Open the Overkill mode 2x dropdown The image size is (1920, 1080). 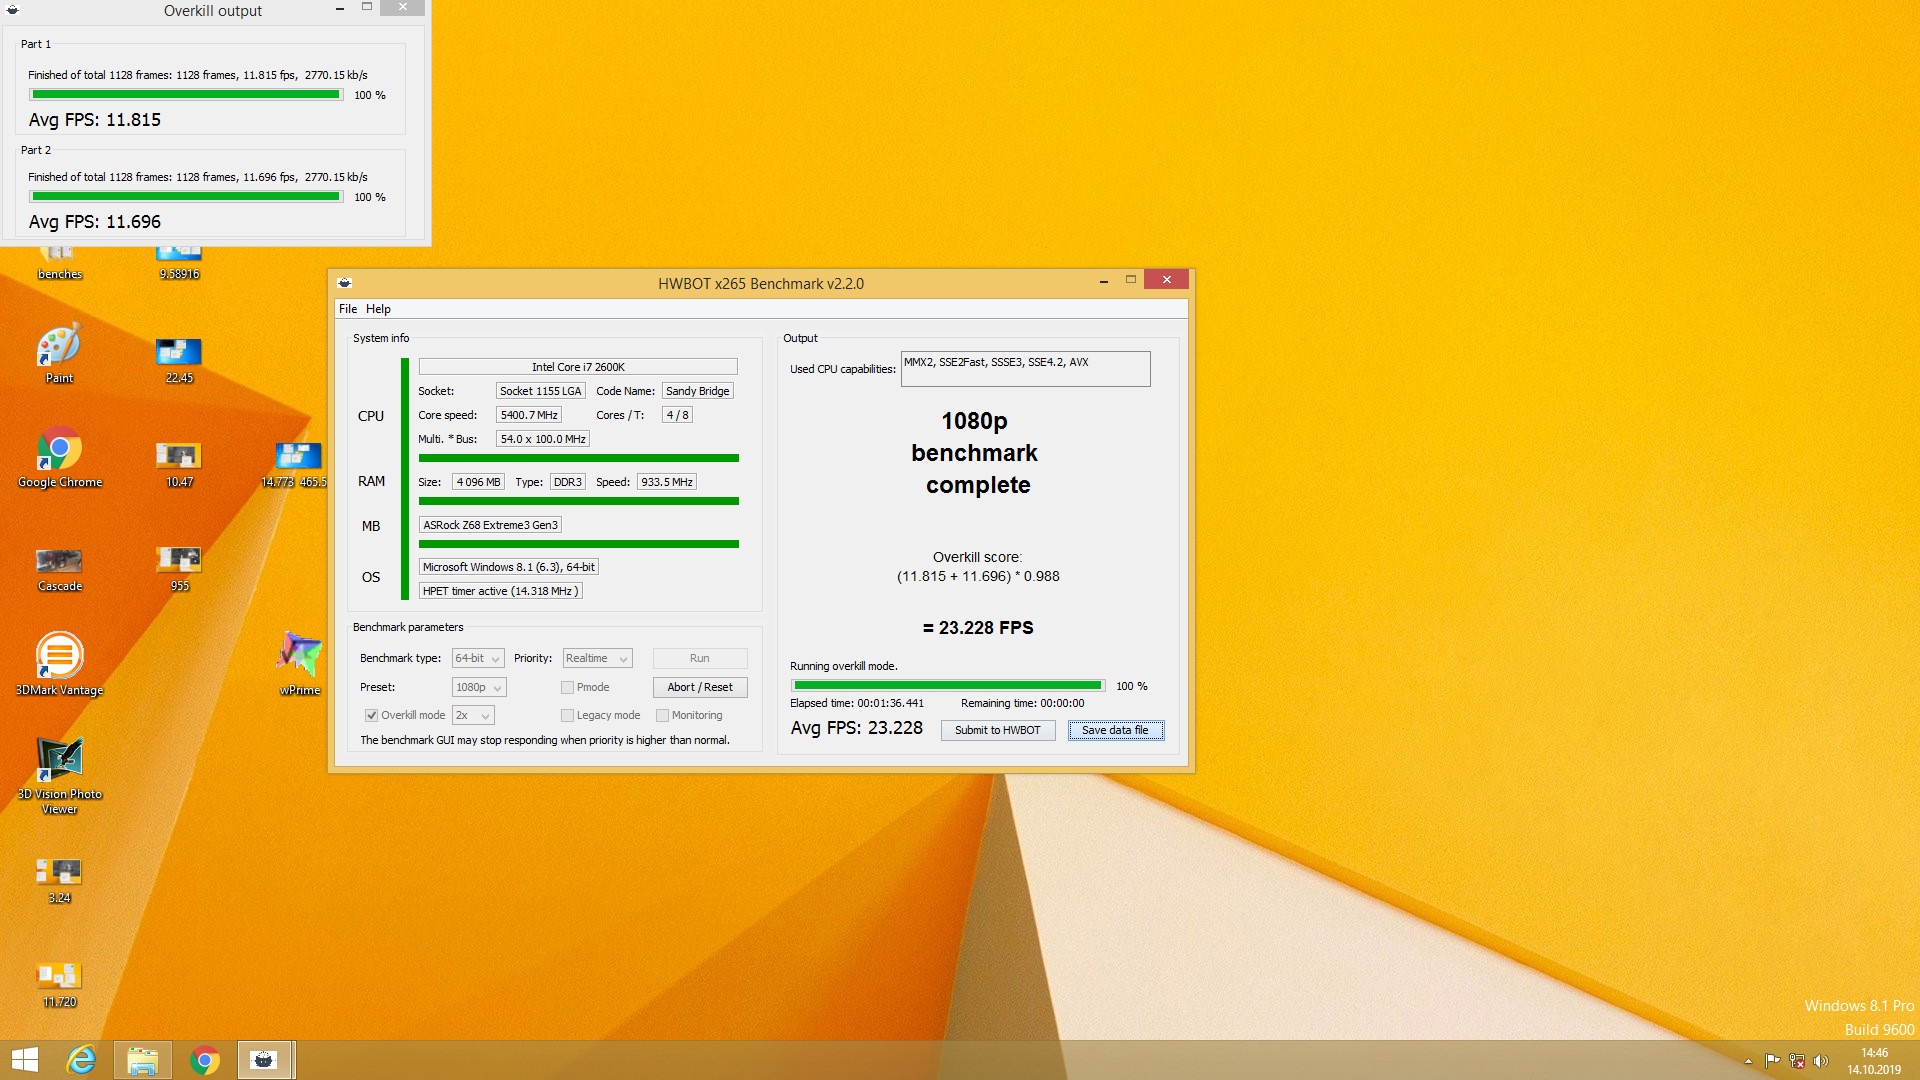coord(473,715)
